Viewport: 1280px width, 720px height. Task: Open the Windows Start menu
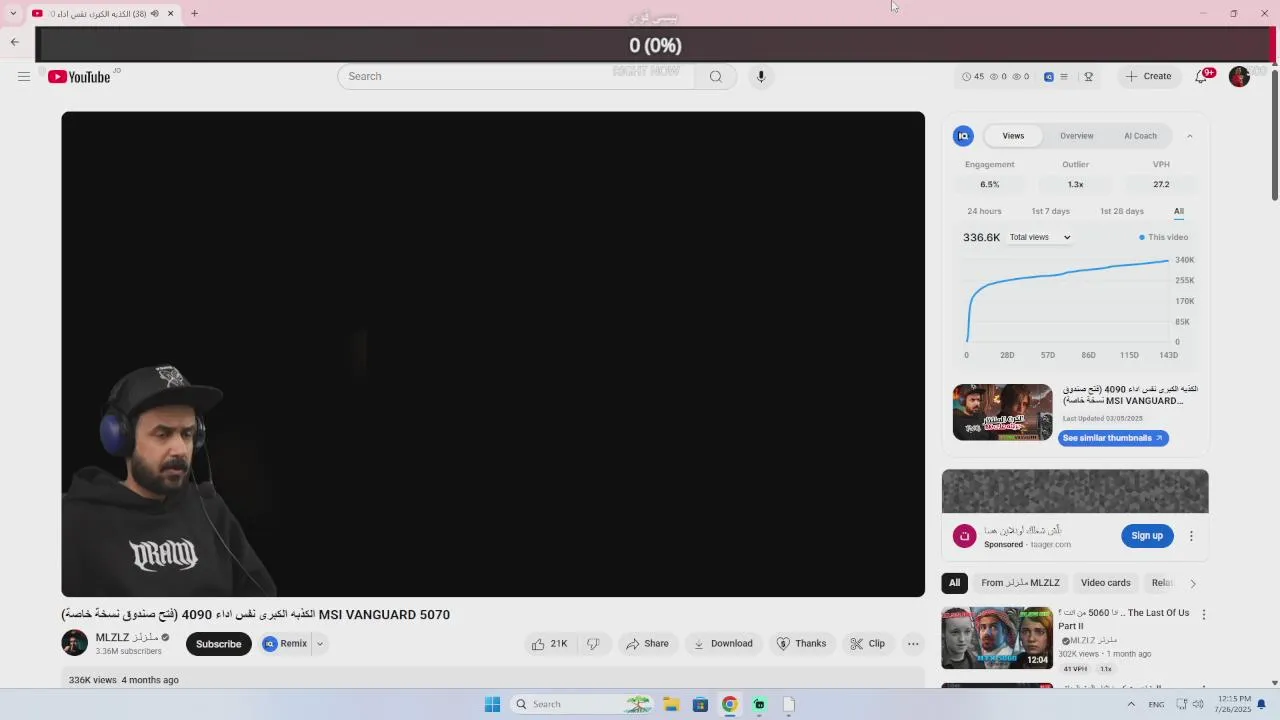pyautogui.click(x=492, y=704)
